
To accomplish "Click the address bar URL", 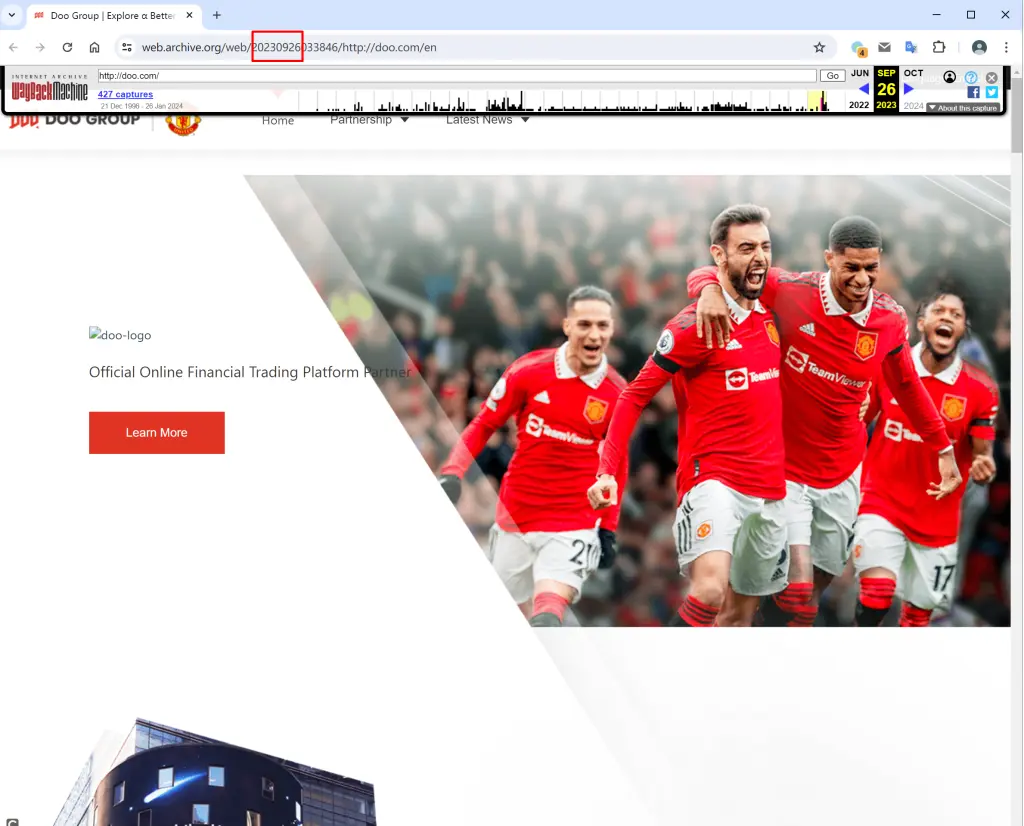I will pos(289,47).
